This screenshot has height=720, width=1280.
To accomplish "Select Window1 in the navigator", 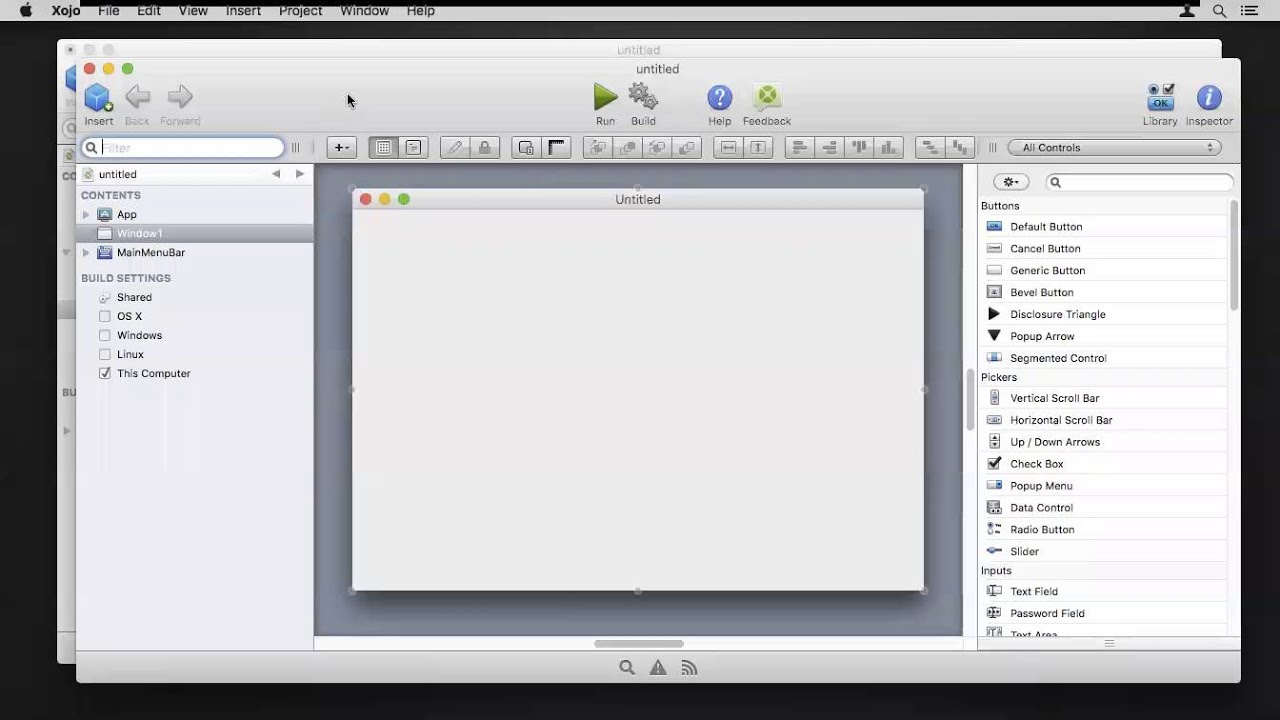I will (x=195, y=233).
